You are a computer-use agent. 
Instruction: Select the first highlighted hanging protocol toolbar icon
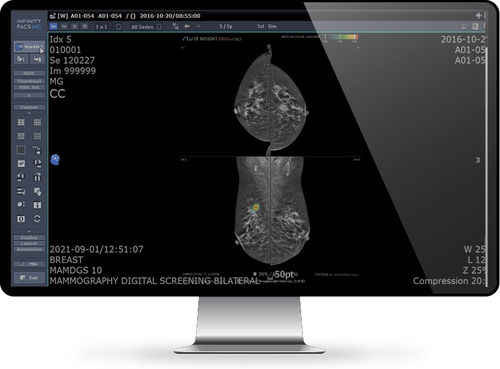[x=53, y=26]
